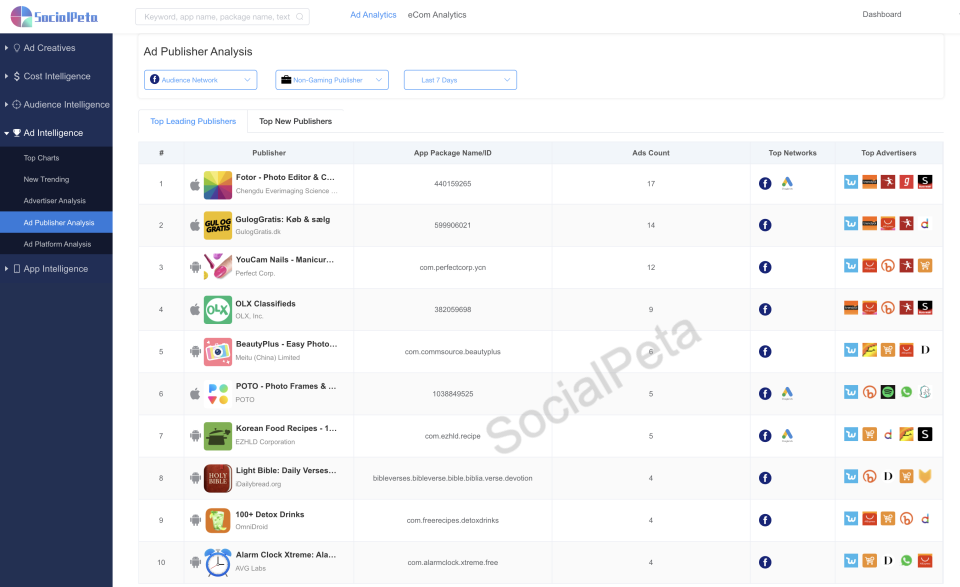Select the WhatsApp advertiser icon in Alarm Clock Xtreme row
Viewport: 960px width, 587px height.
pos(906,560)
